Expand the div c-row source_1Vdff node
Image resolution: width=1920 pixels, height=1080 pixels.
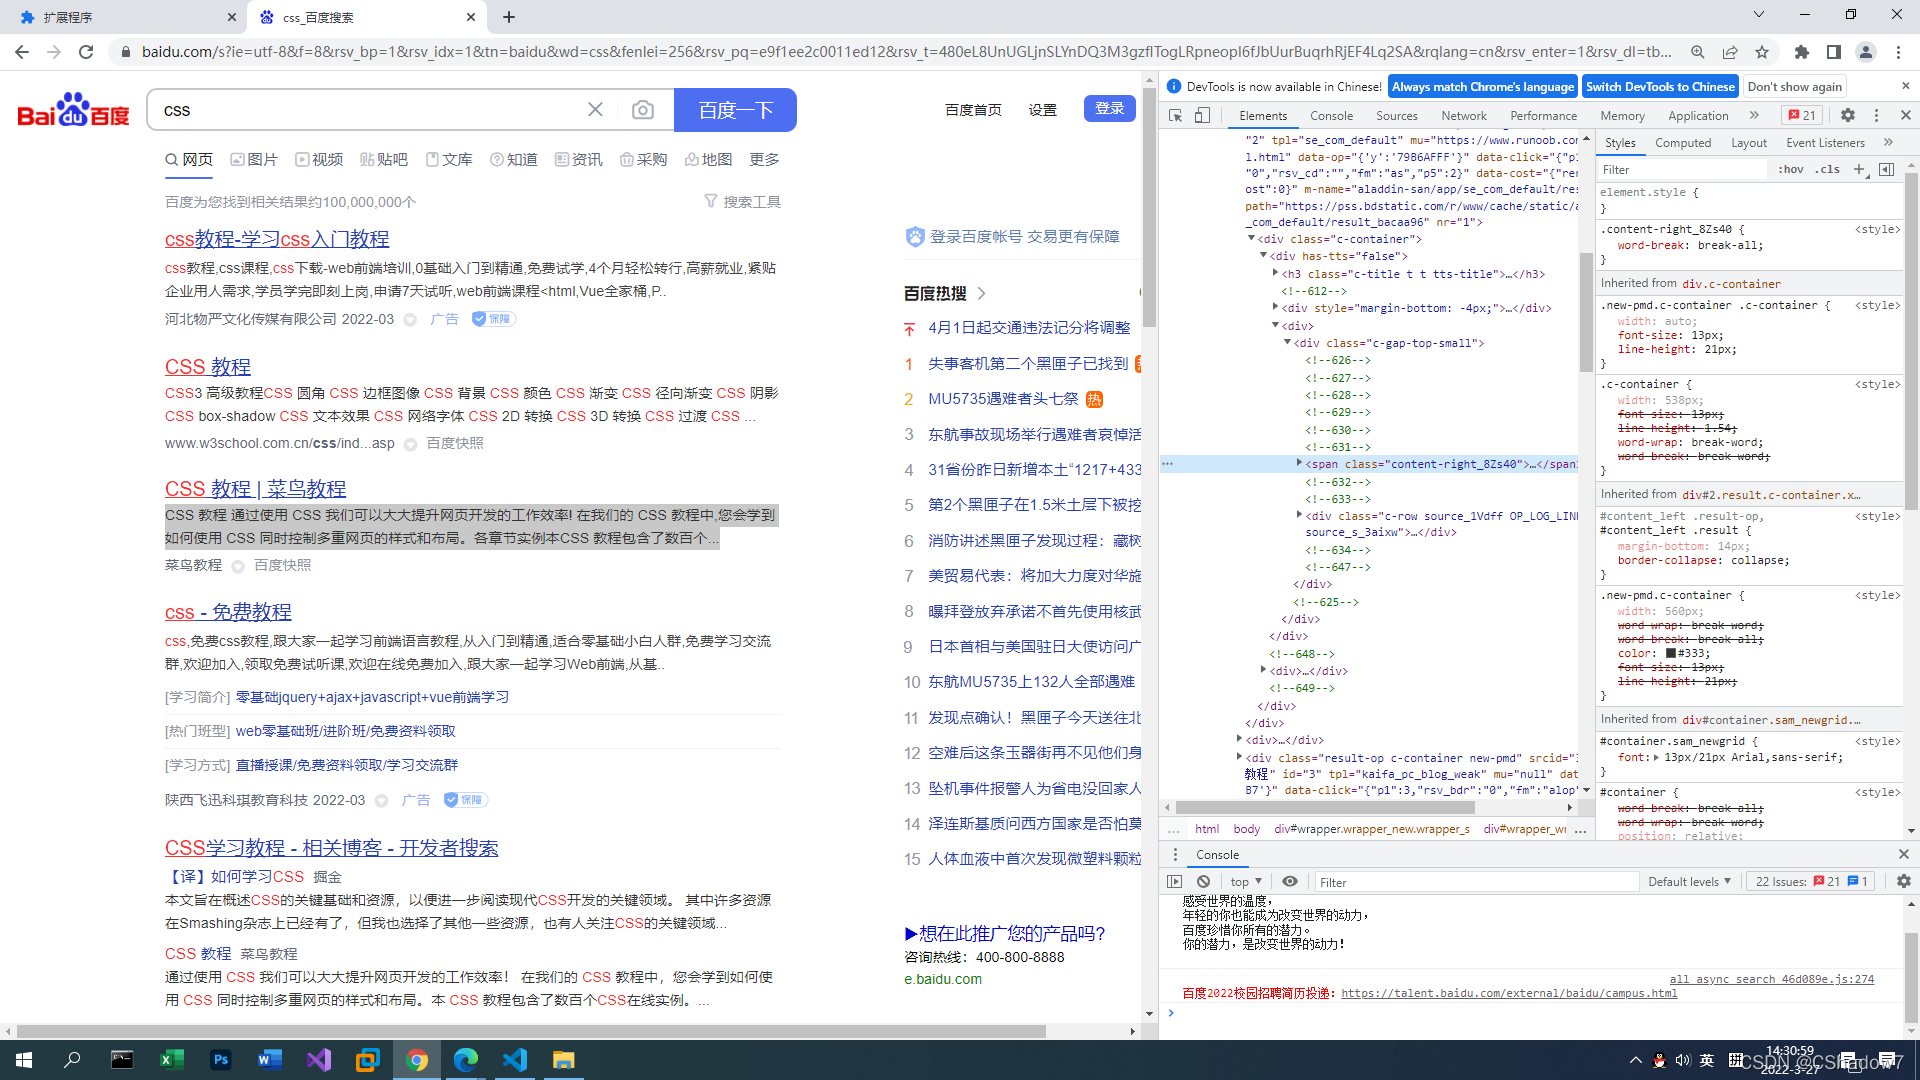[x=1299, y=515]
